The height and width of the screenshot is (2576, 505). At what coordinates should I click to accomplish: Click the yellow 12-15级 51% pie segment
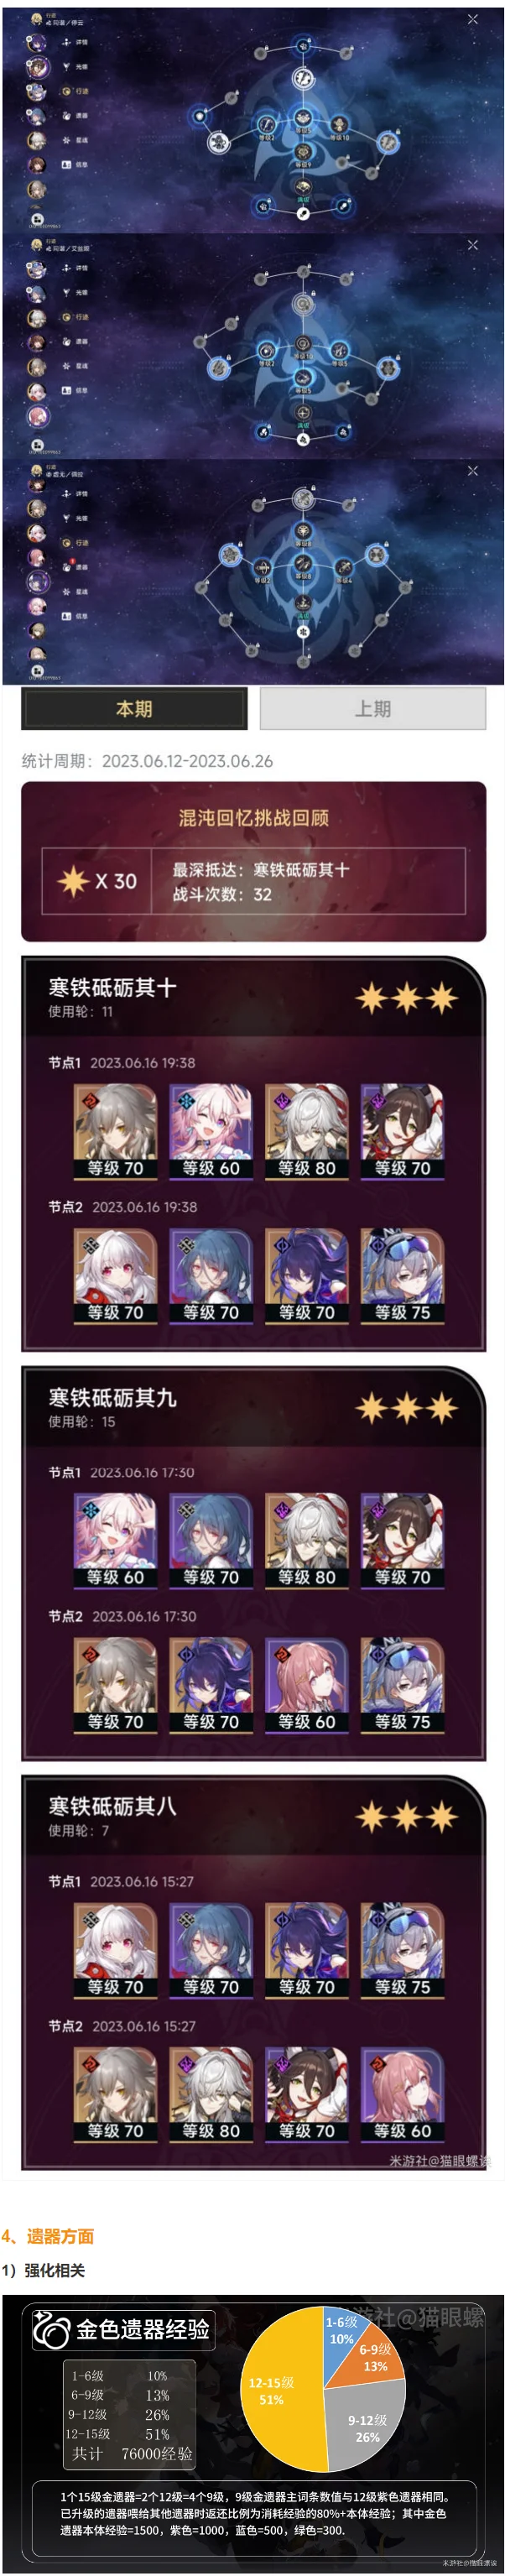275,2393
